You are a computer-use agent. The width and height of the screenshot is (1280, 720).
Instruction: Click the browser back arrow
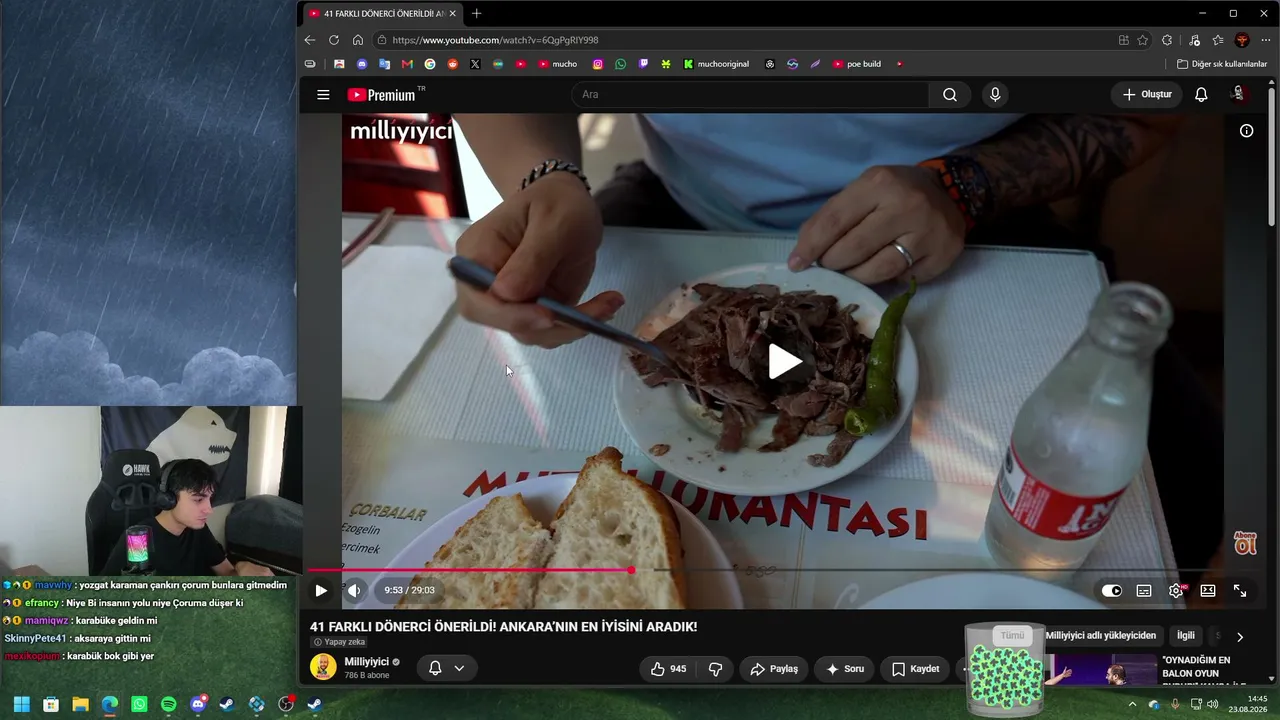[310, 40]
